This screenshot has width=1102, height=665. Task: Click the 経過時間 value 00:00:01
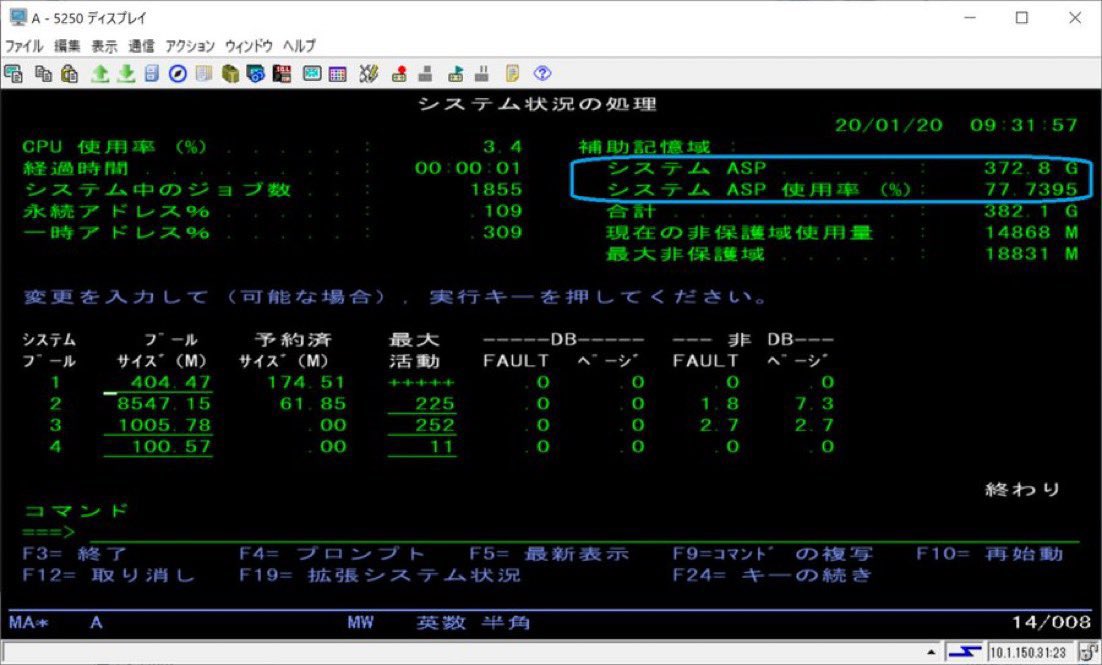[x=468, y=168]
